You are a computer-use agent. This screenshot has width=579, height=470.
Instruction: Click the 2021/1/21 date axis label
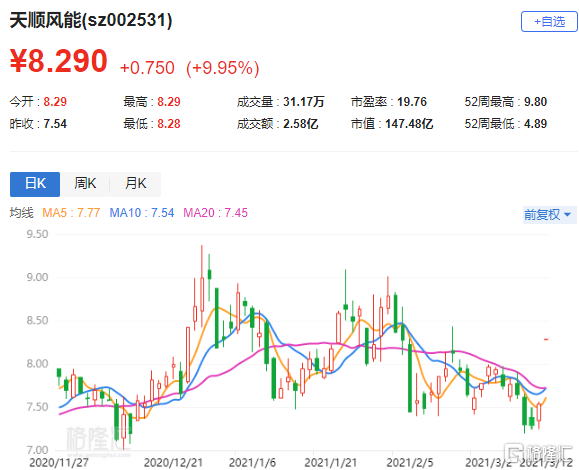click(331, 462)
